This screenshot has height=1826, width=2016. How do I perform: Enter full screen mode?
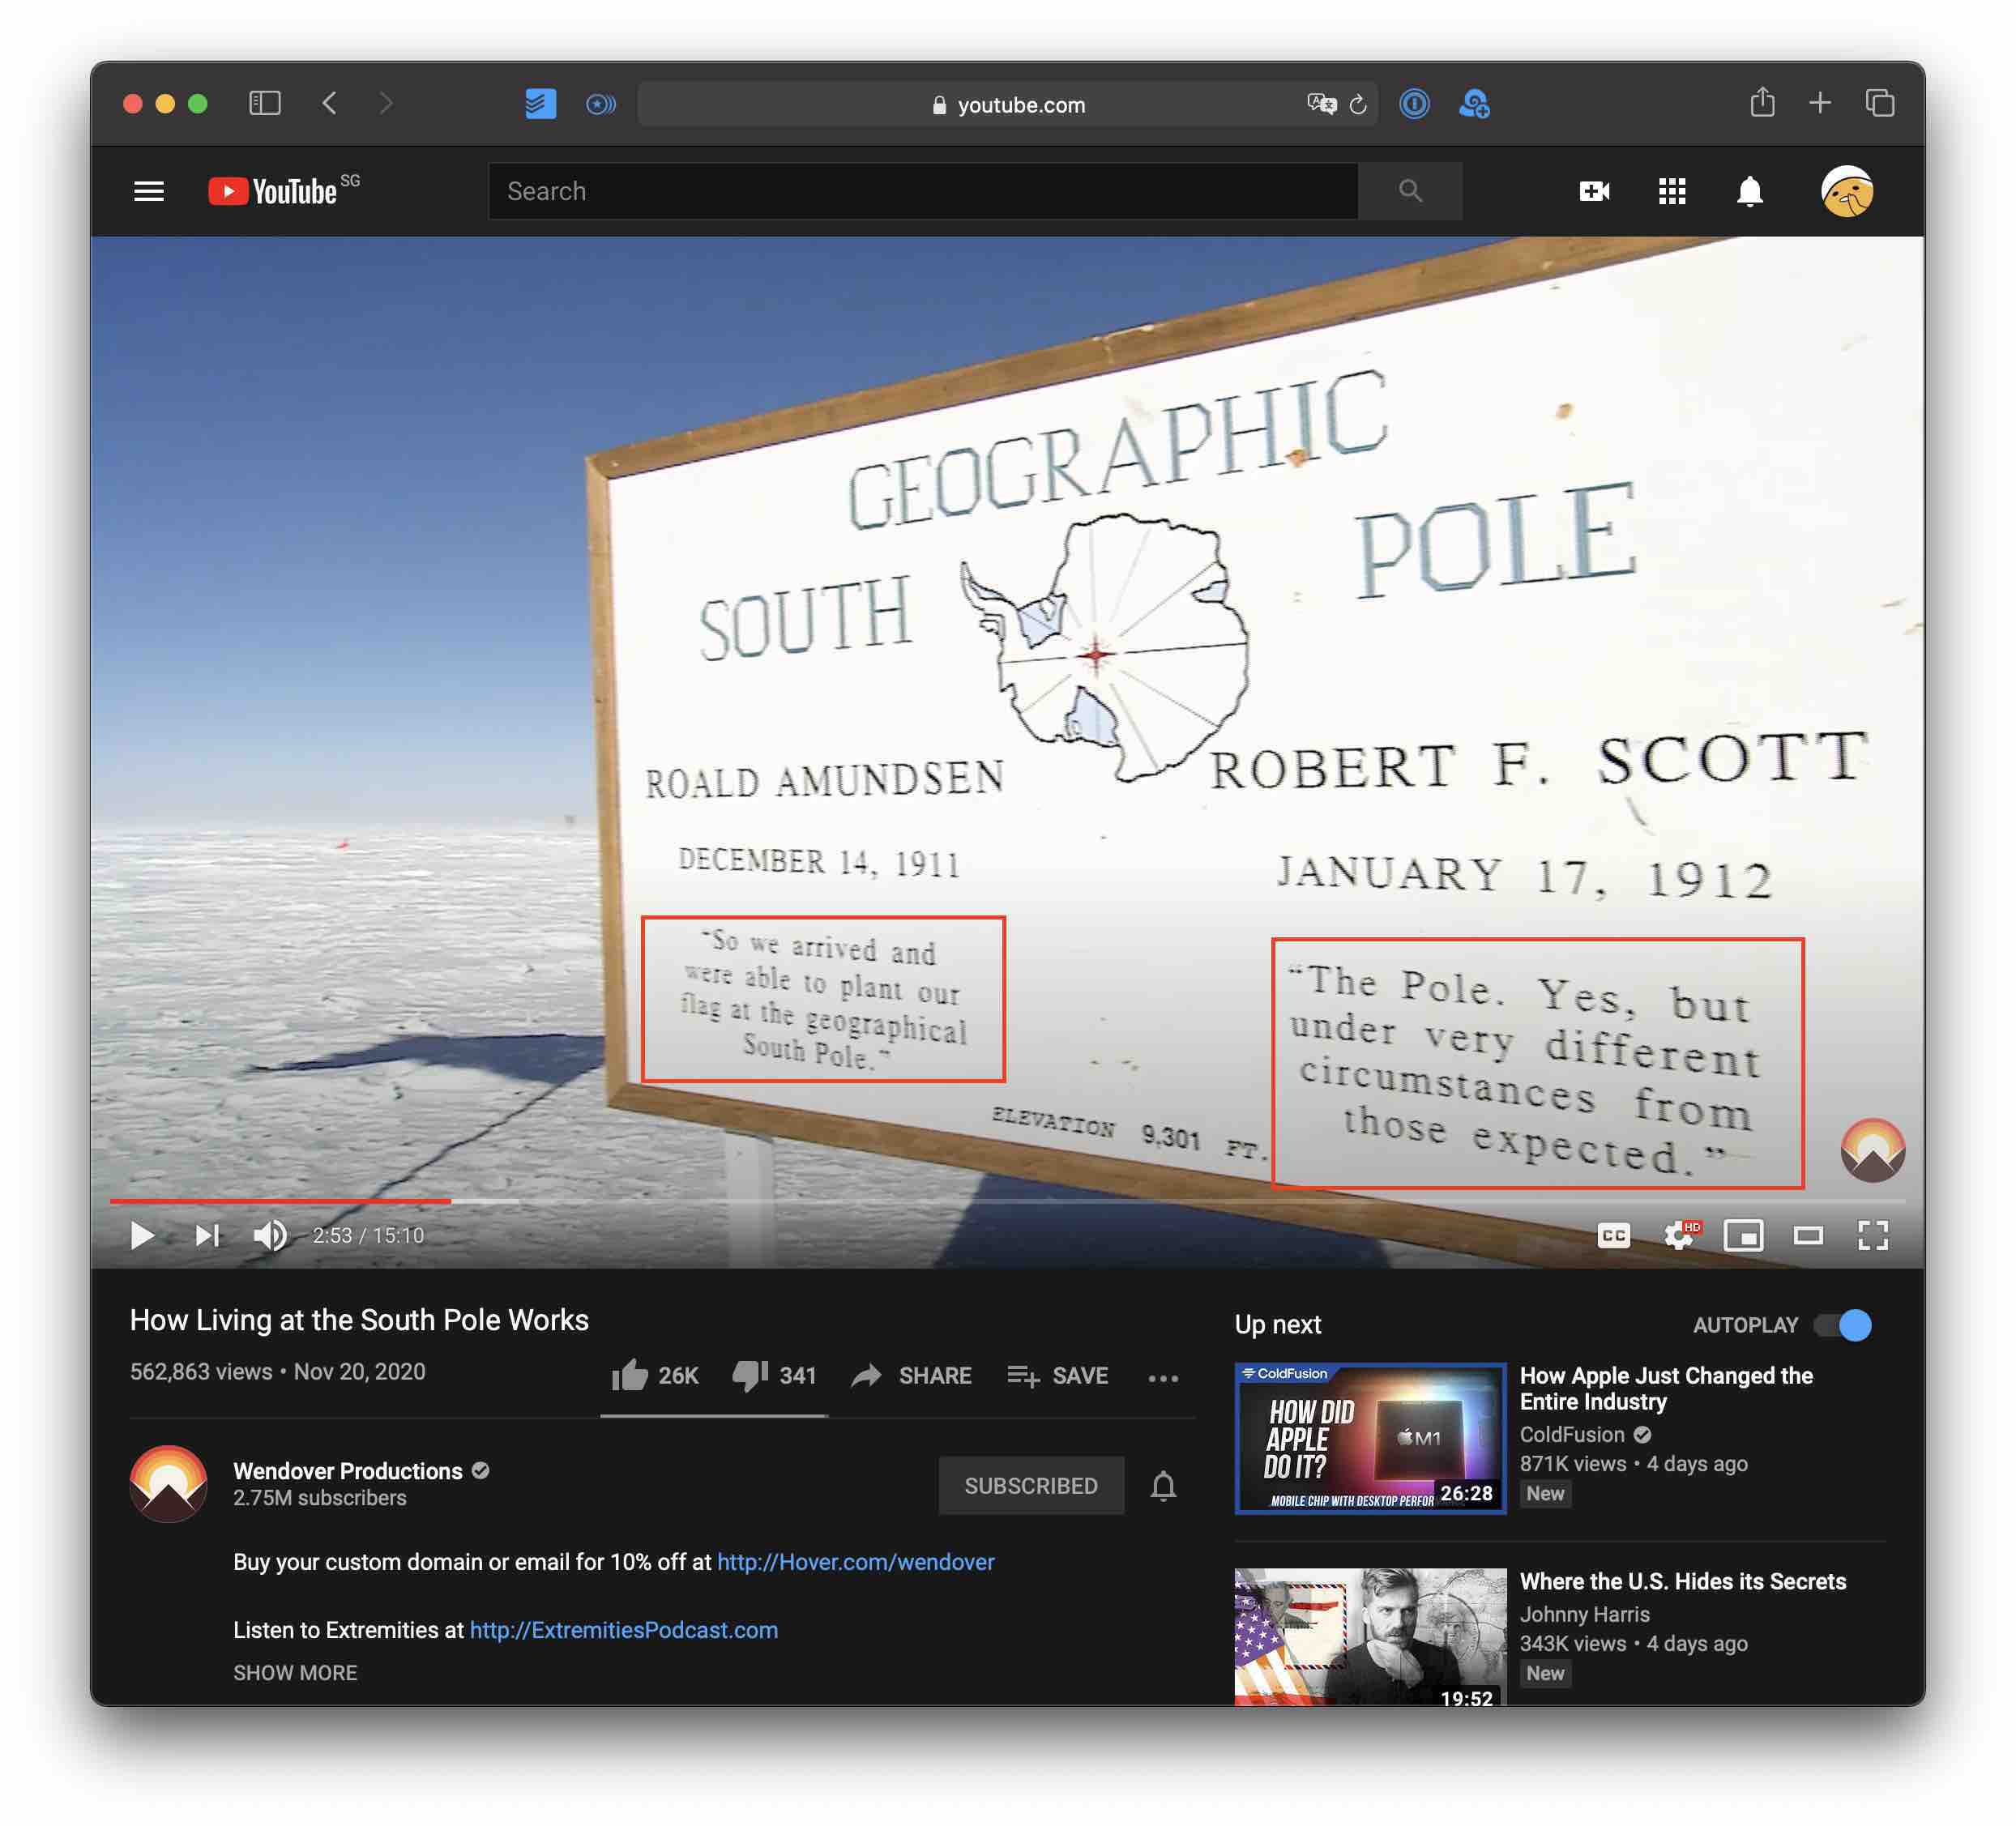click(1873, 1236)
